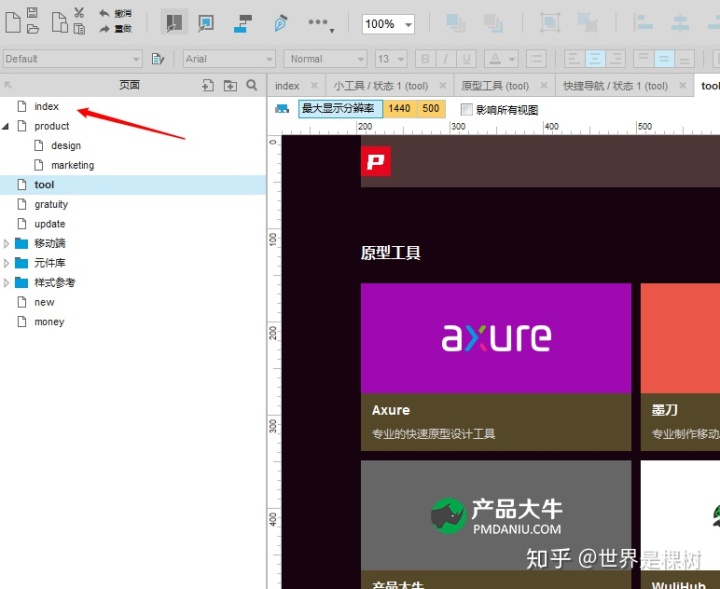
Task: Choose the contained selection mode tool
Action: (206, 23)
